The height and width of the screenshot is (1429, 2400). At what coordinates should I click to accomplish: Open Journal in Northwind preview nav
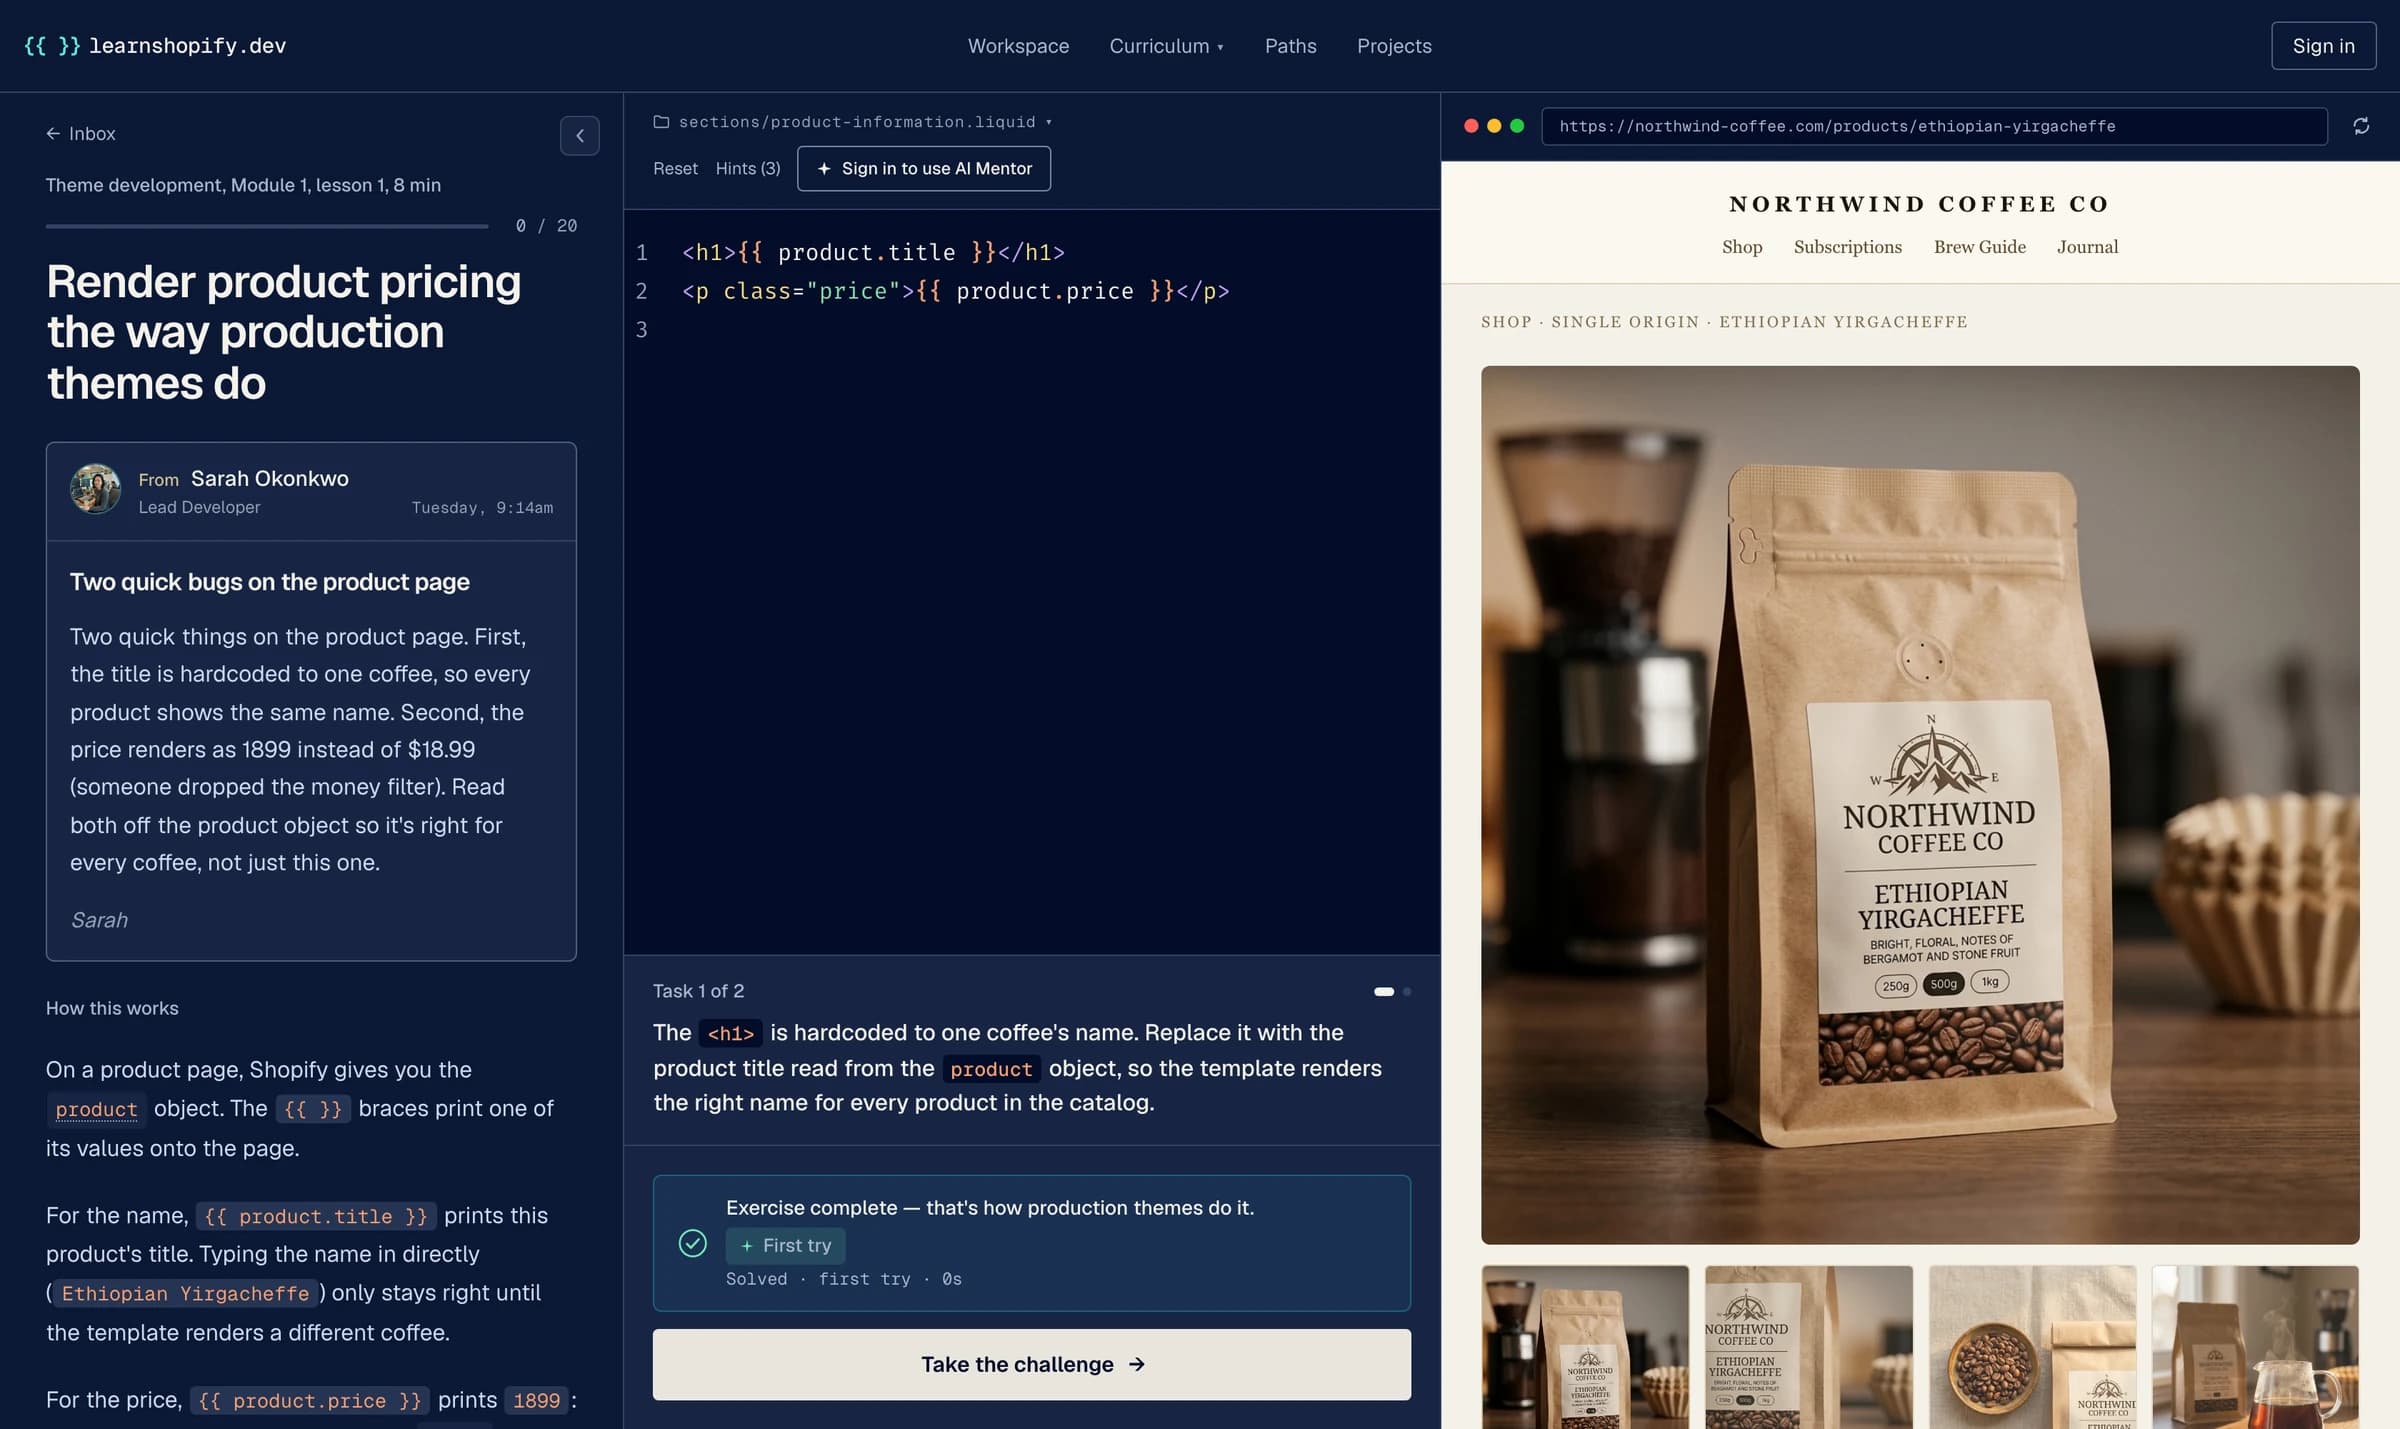click(x=2087, y=247)
